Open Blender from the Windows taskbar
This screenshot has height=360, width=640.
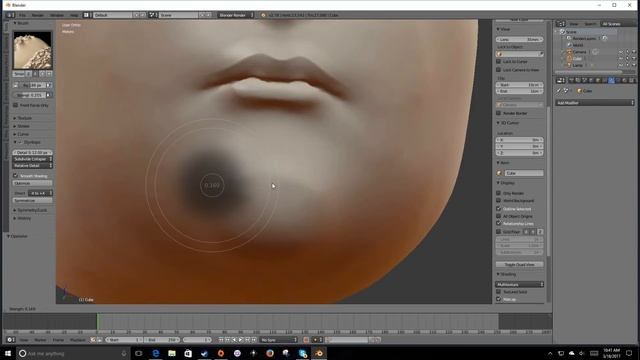[319, 353]
